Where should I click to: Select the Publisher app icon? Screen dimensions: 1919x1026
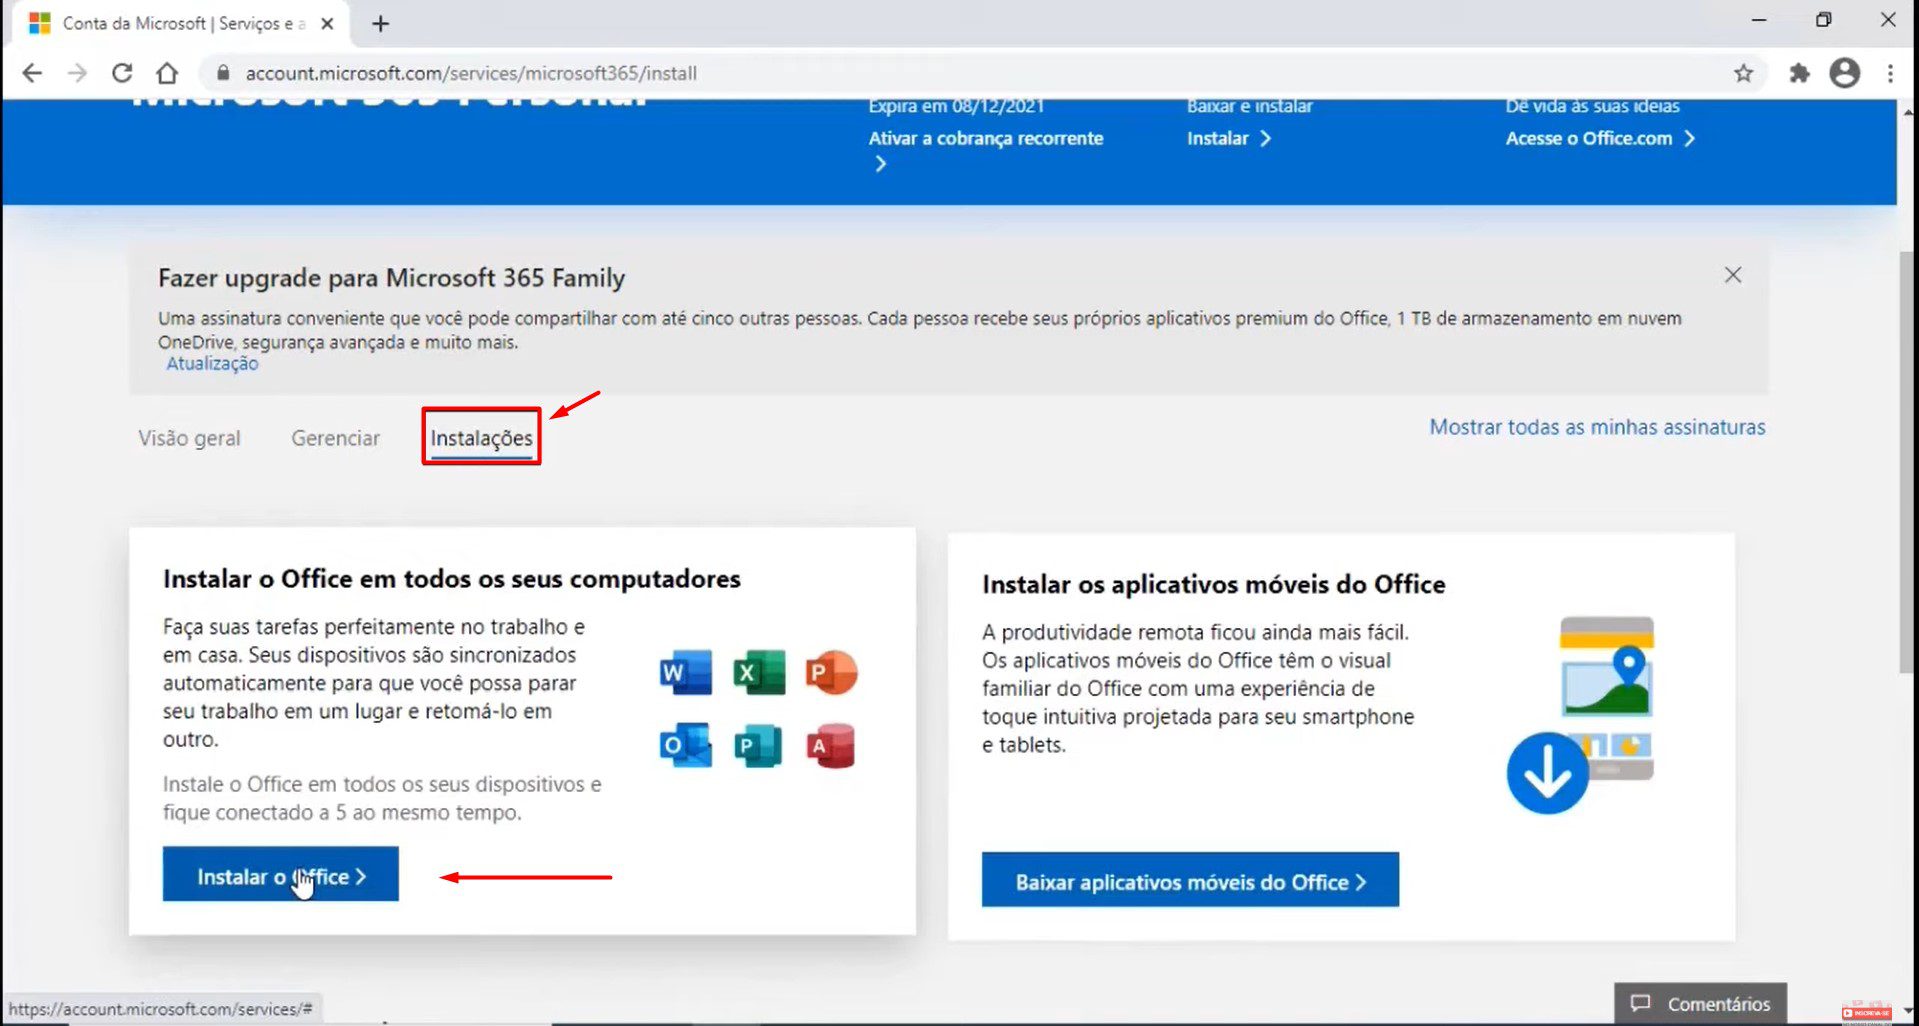tap(758, 745)
